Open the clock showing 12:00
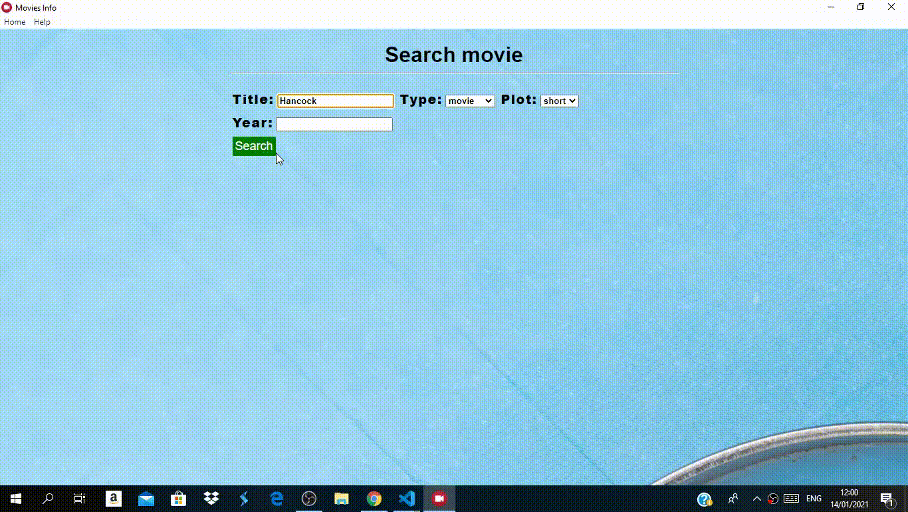This screenshot has height=512, width=908. click(849, 499)
